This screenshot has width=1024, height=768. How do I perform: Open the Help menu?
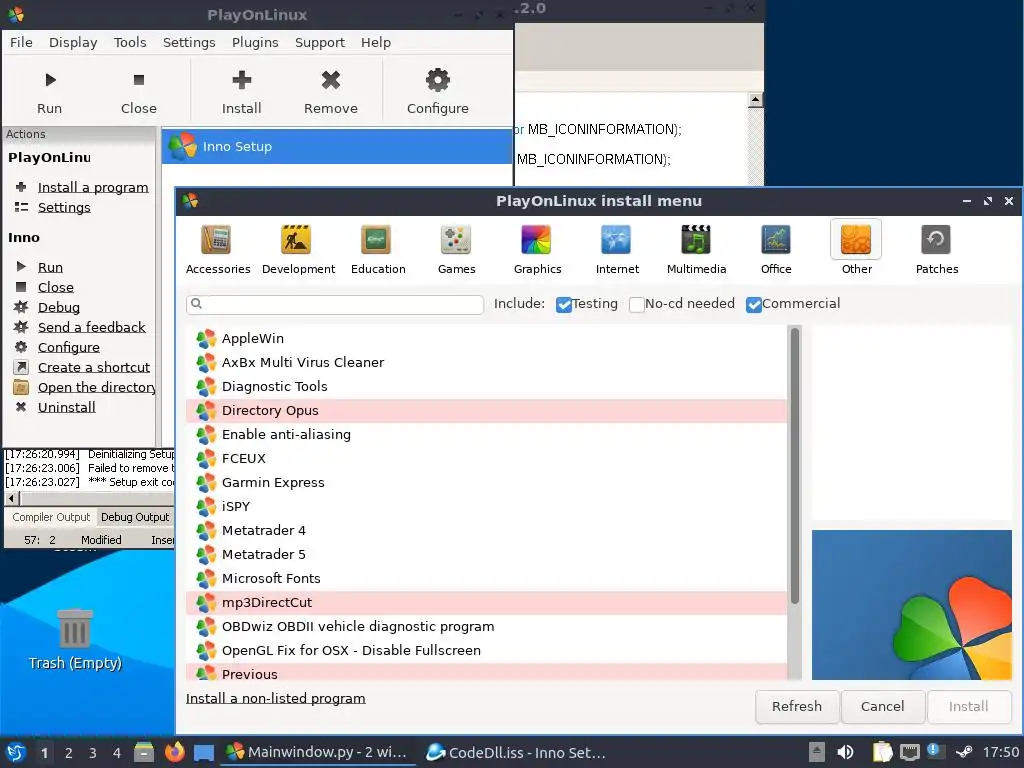pyautogui.click(x=376, y=42)
